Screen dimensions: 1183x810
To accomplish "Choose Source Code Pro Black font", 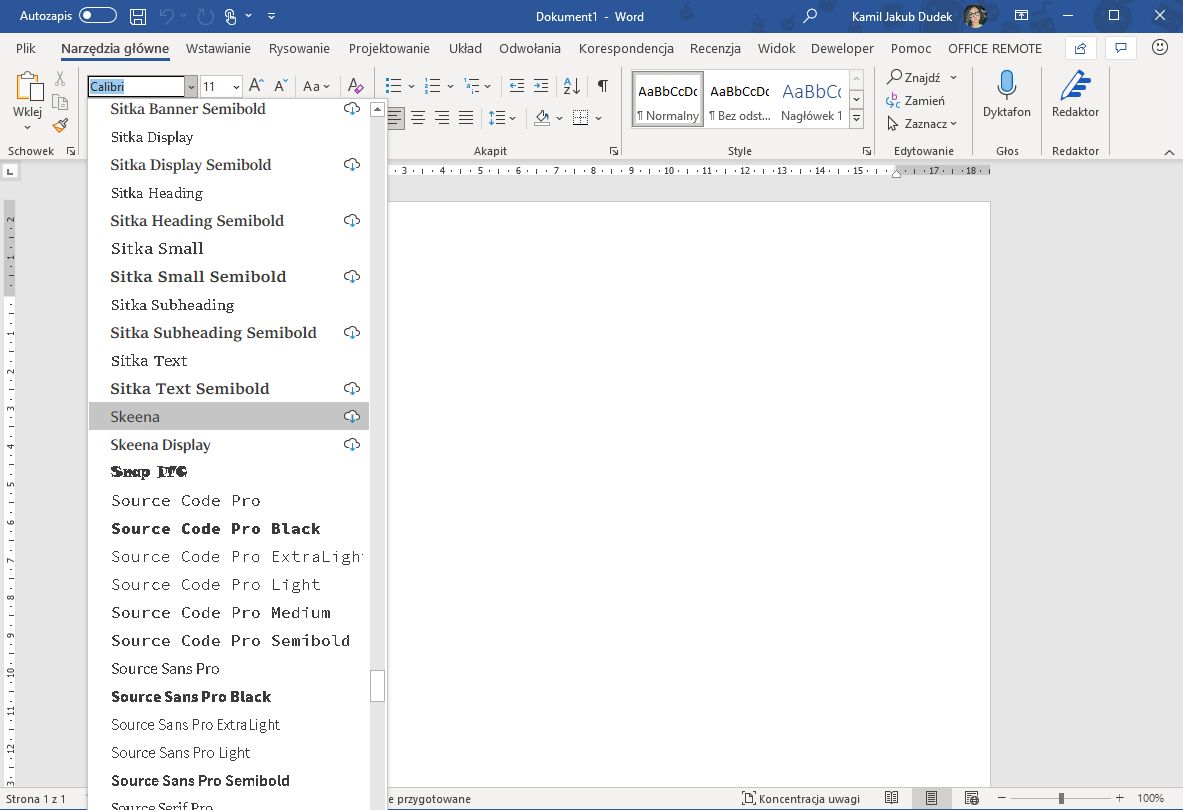I will [x=229, y=529].
